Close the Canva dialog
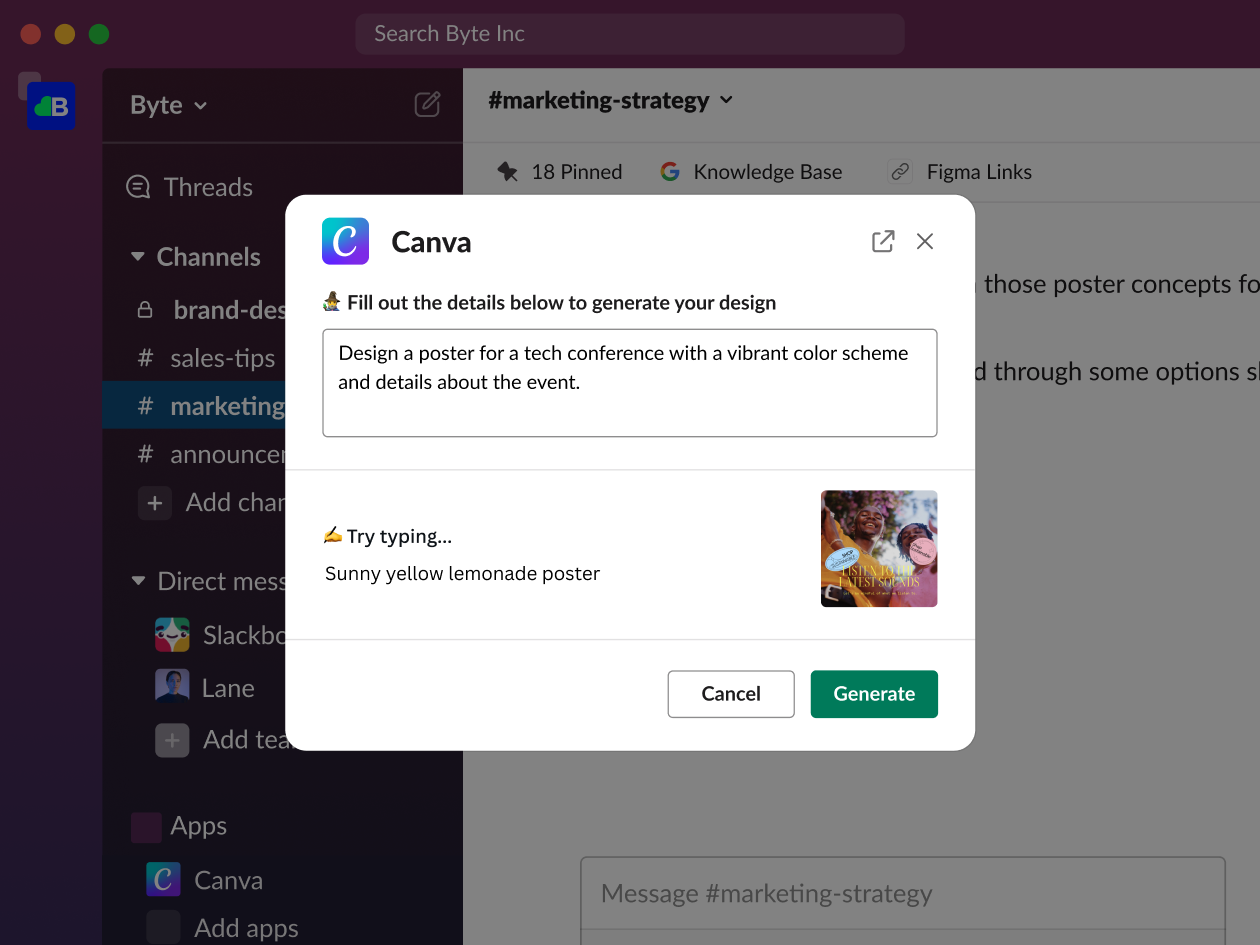The image size is (1260, 945). click(x=925, y=241)
